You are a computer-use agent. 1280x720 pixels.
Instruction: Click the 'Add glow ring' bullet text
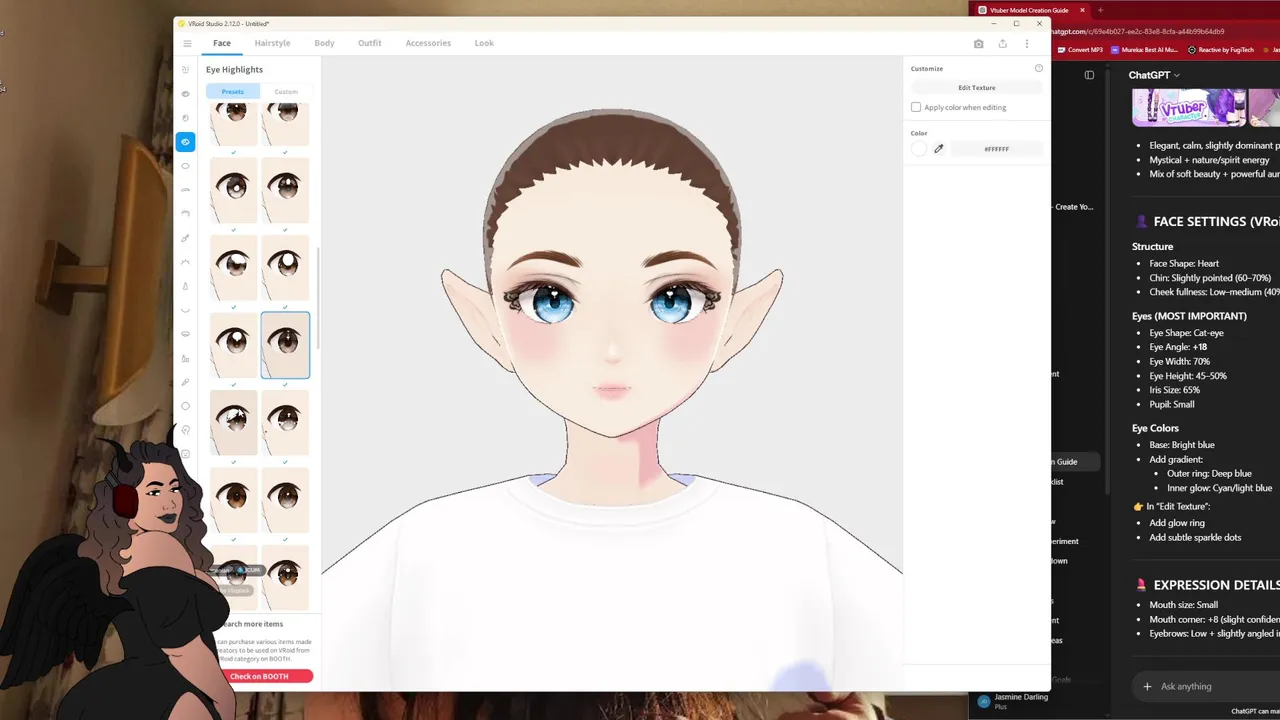[1177, 523]
